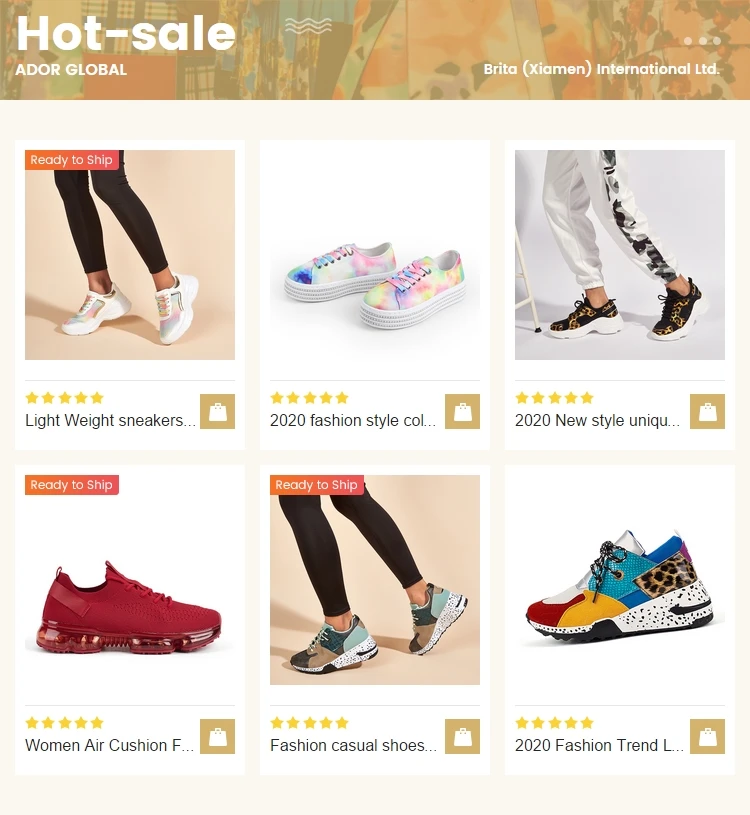Click shopping bag icon for Women Air Cushion shoes
This screenshot has height=815, width=750.
coord(217,737)
